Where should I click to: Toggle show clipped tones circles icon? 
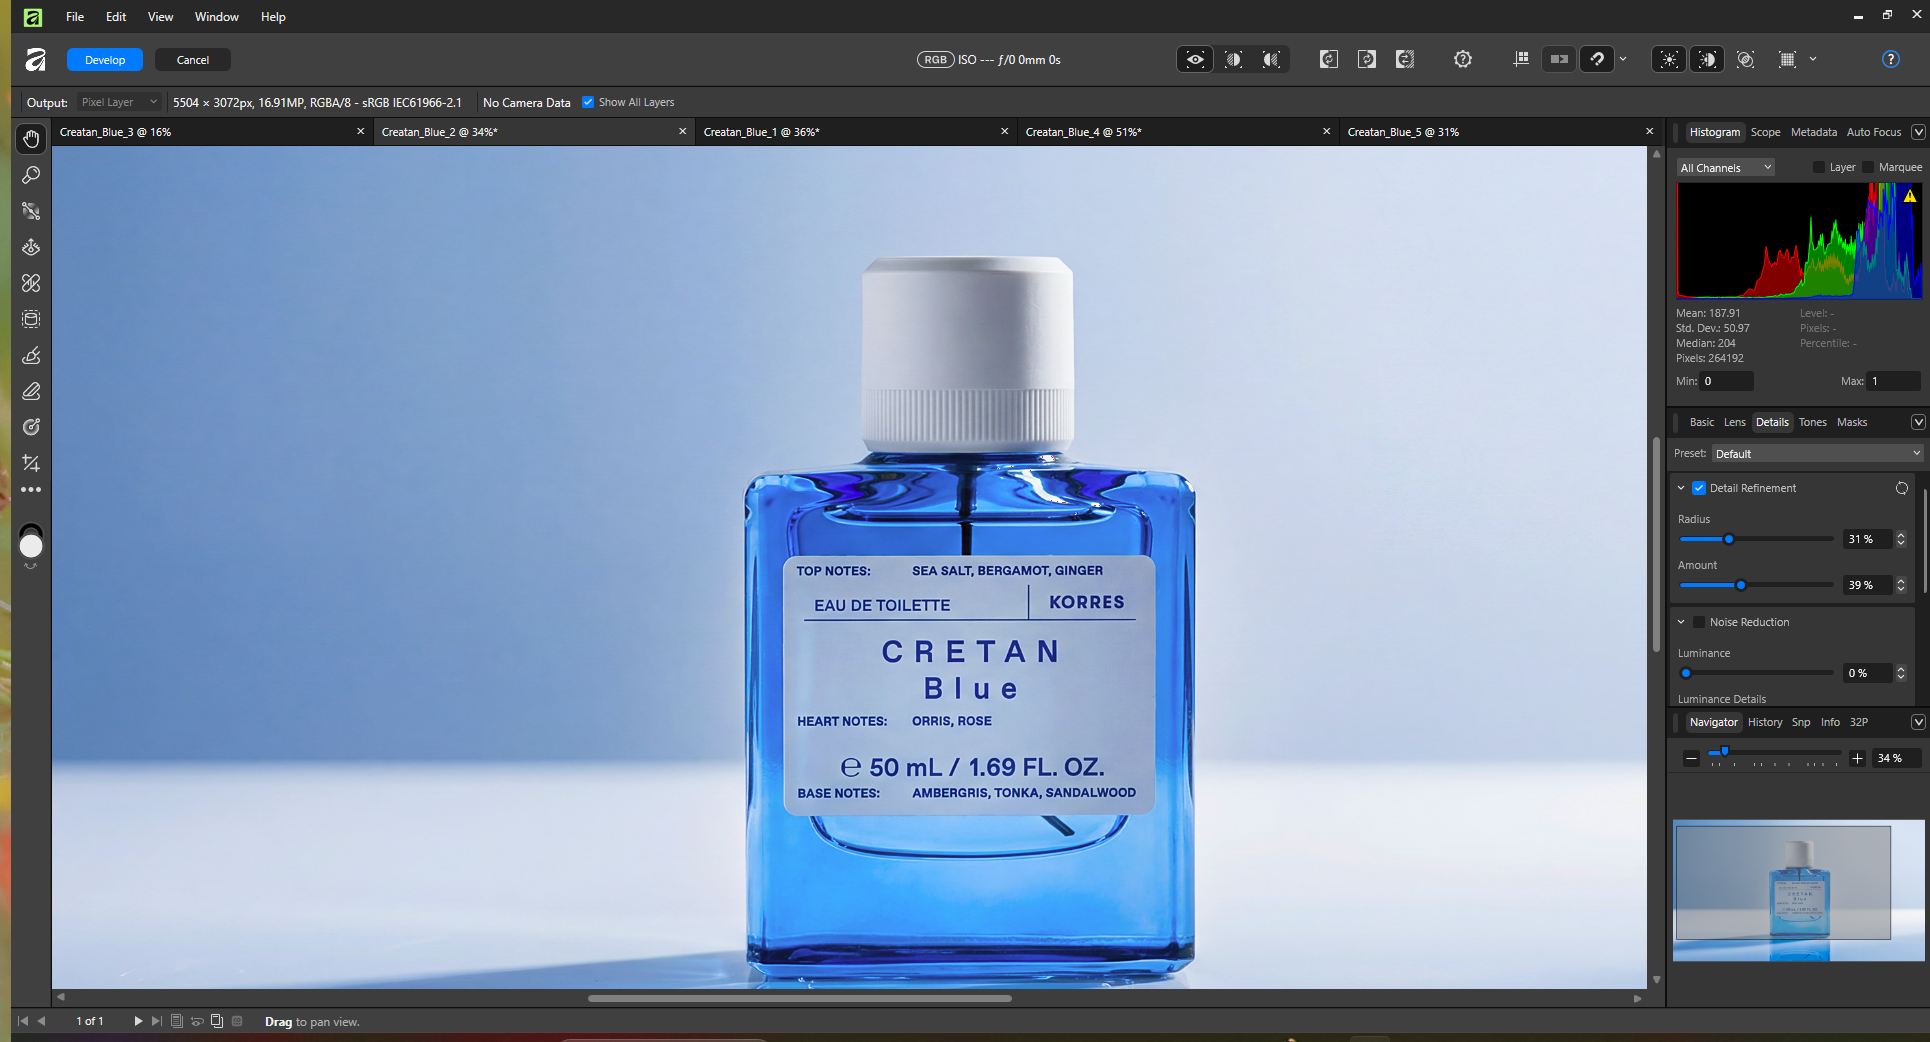pyautogui.click(x=1746, y=60)
